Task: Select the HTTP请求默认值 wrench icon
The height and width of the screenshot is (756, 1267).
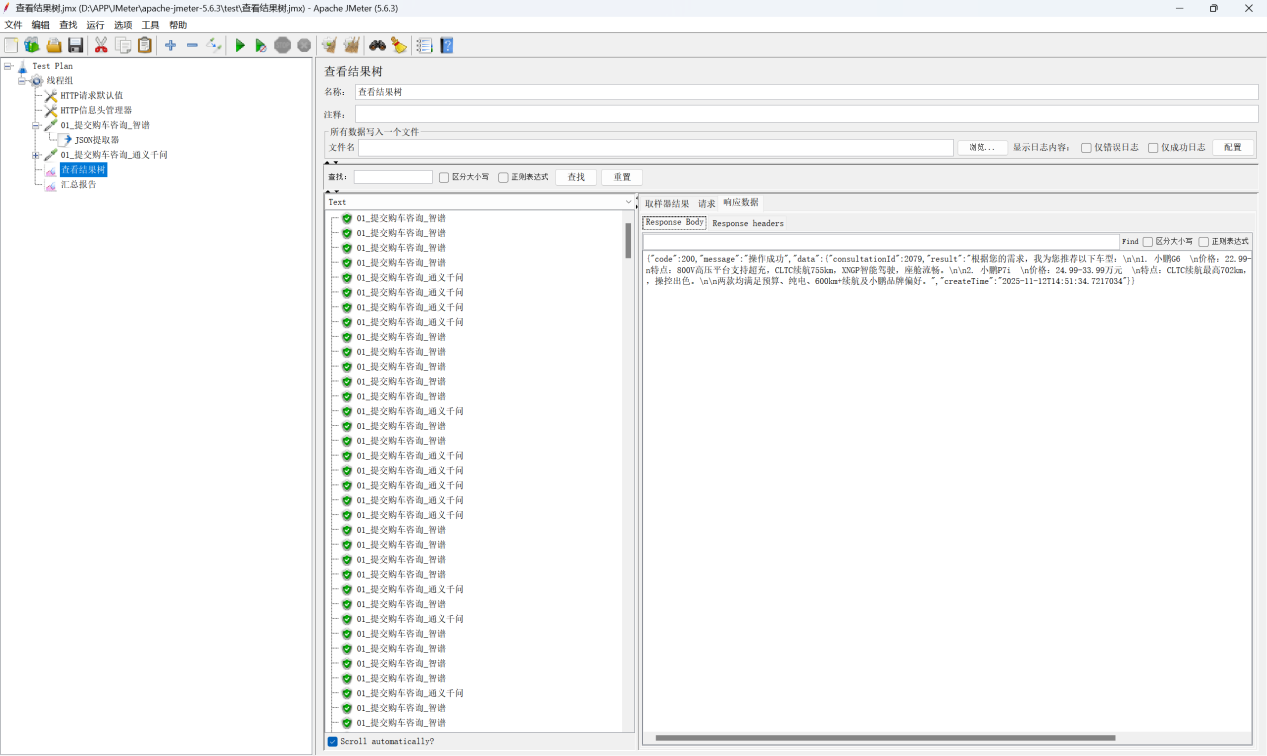Action: click(x=51, y=96)
